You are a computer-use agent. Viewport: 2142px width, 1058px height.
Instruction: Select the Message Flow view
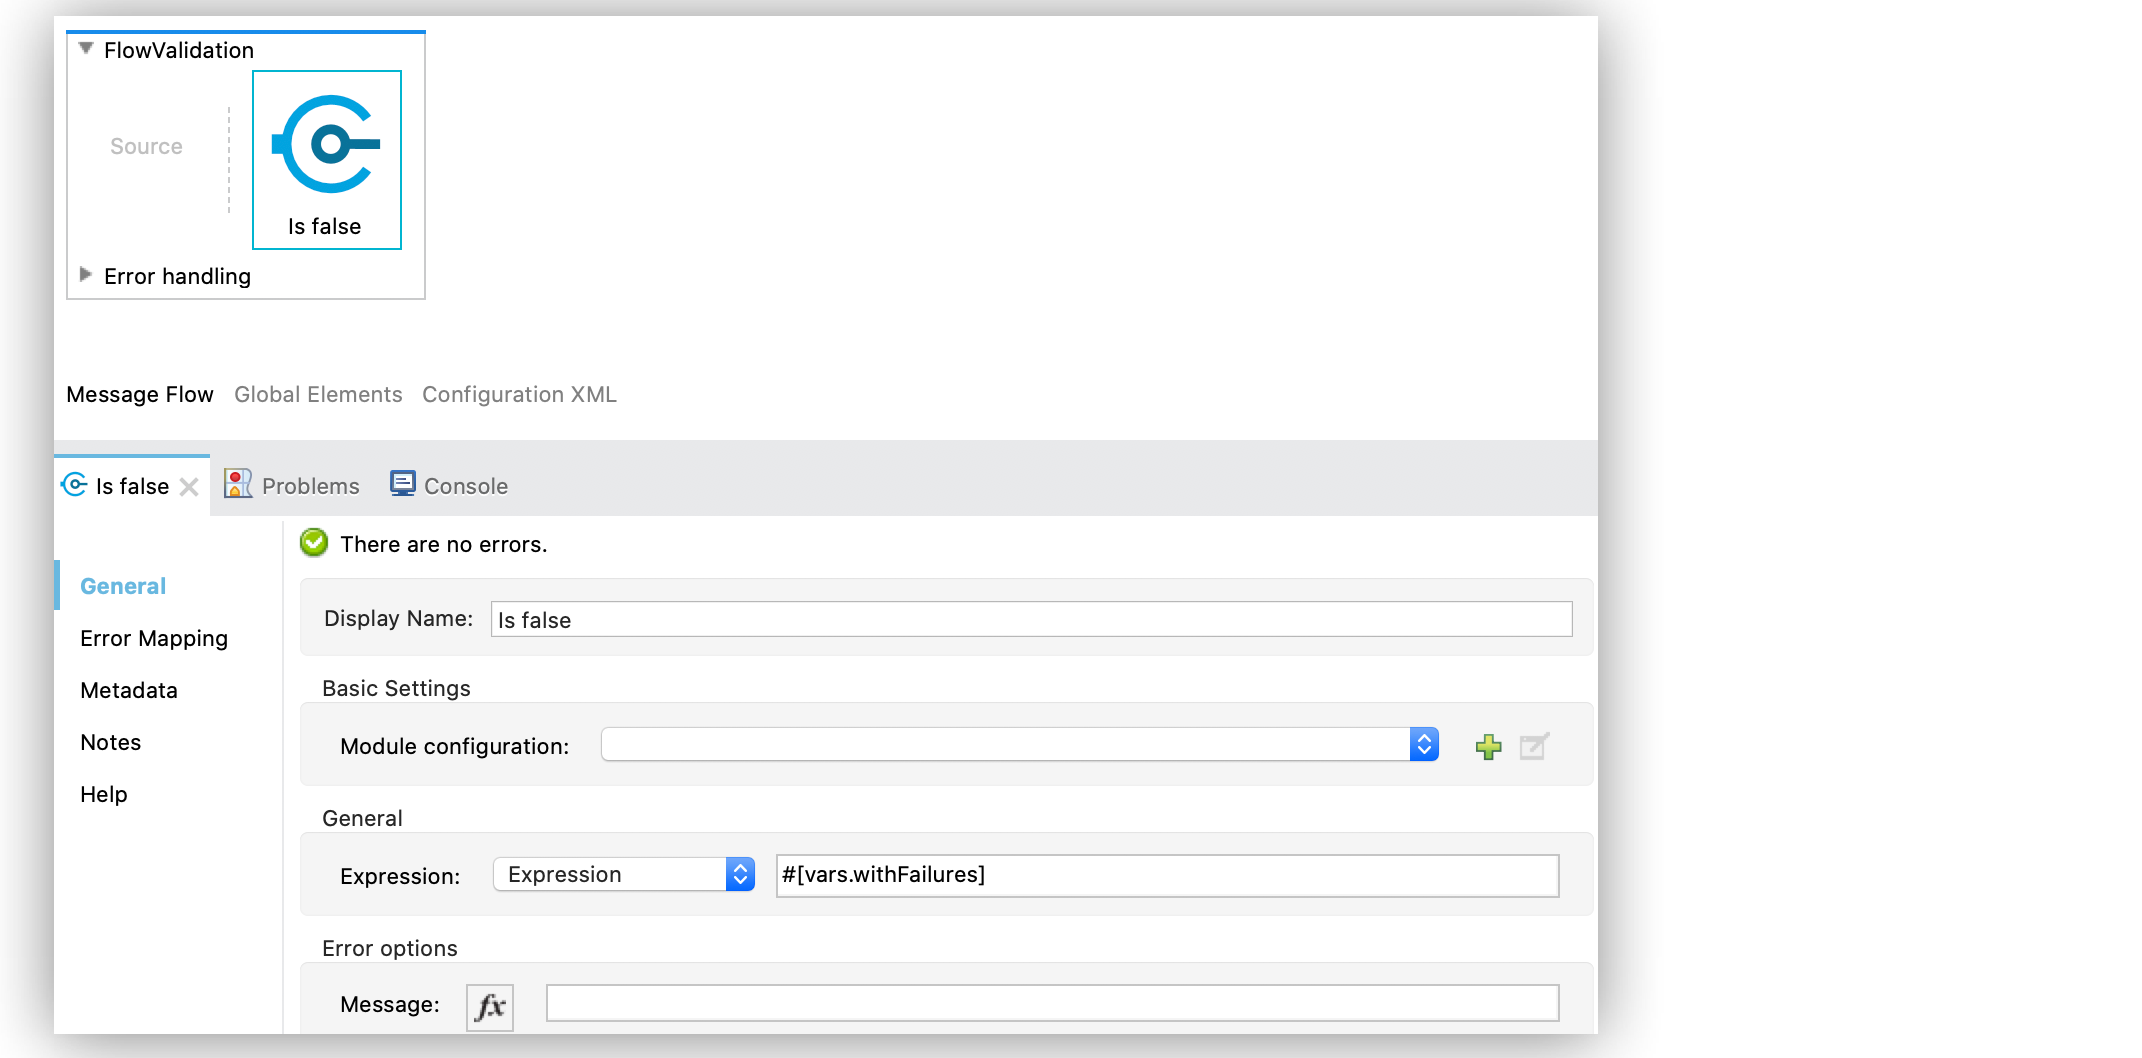point(140,395)
